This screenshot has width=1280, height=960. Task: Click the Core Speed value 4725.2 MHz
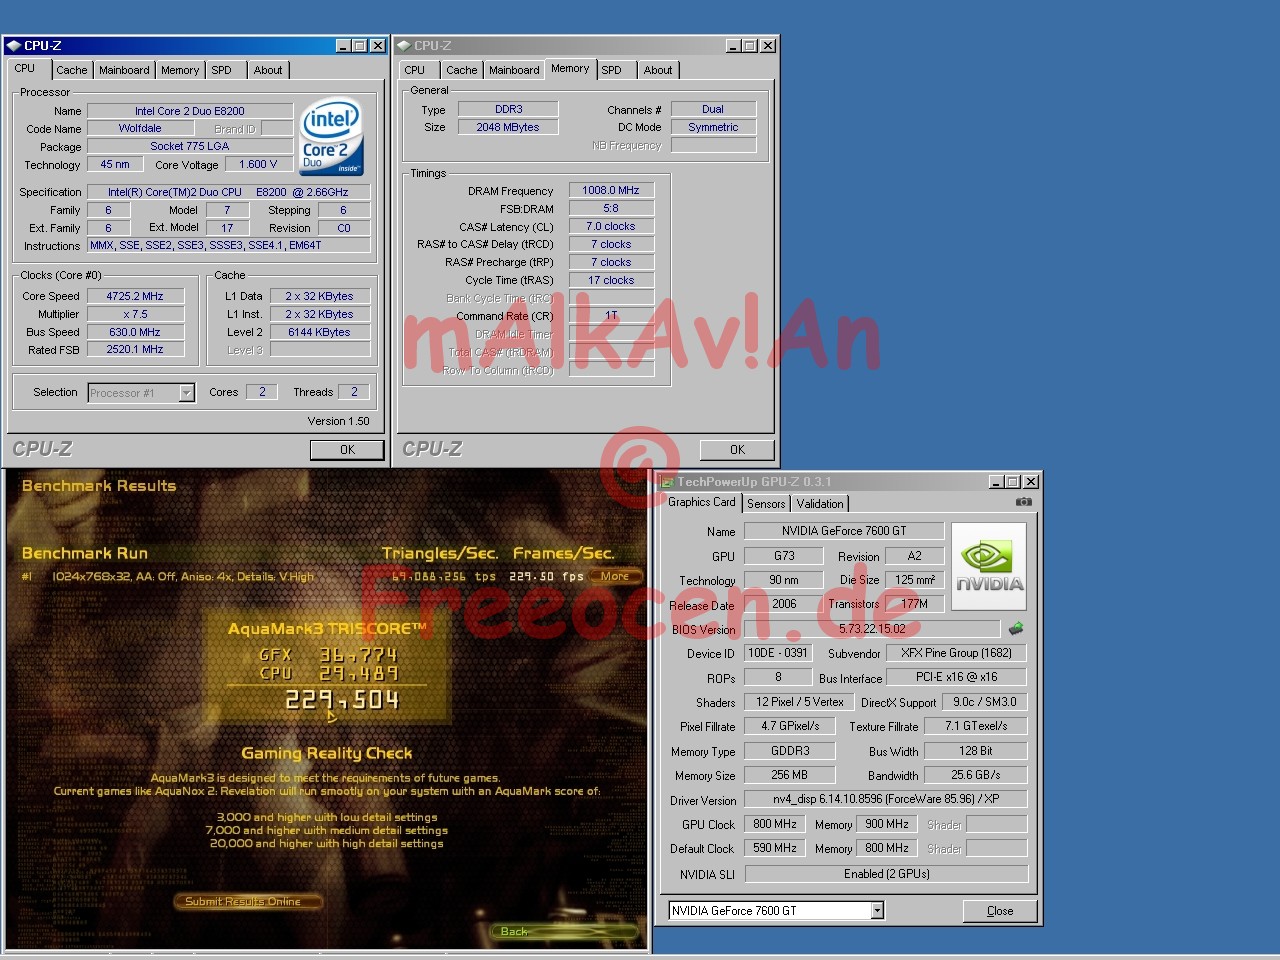(135, 297)
